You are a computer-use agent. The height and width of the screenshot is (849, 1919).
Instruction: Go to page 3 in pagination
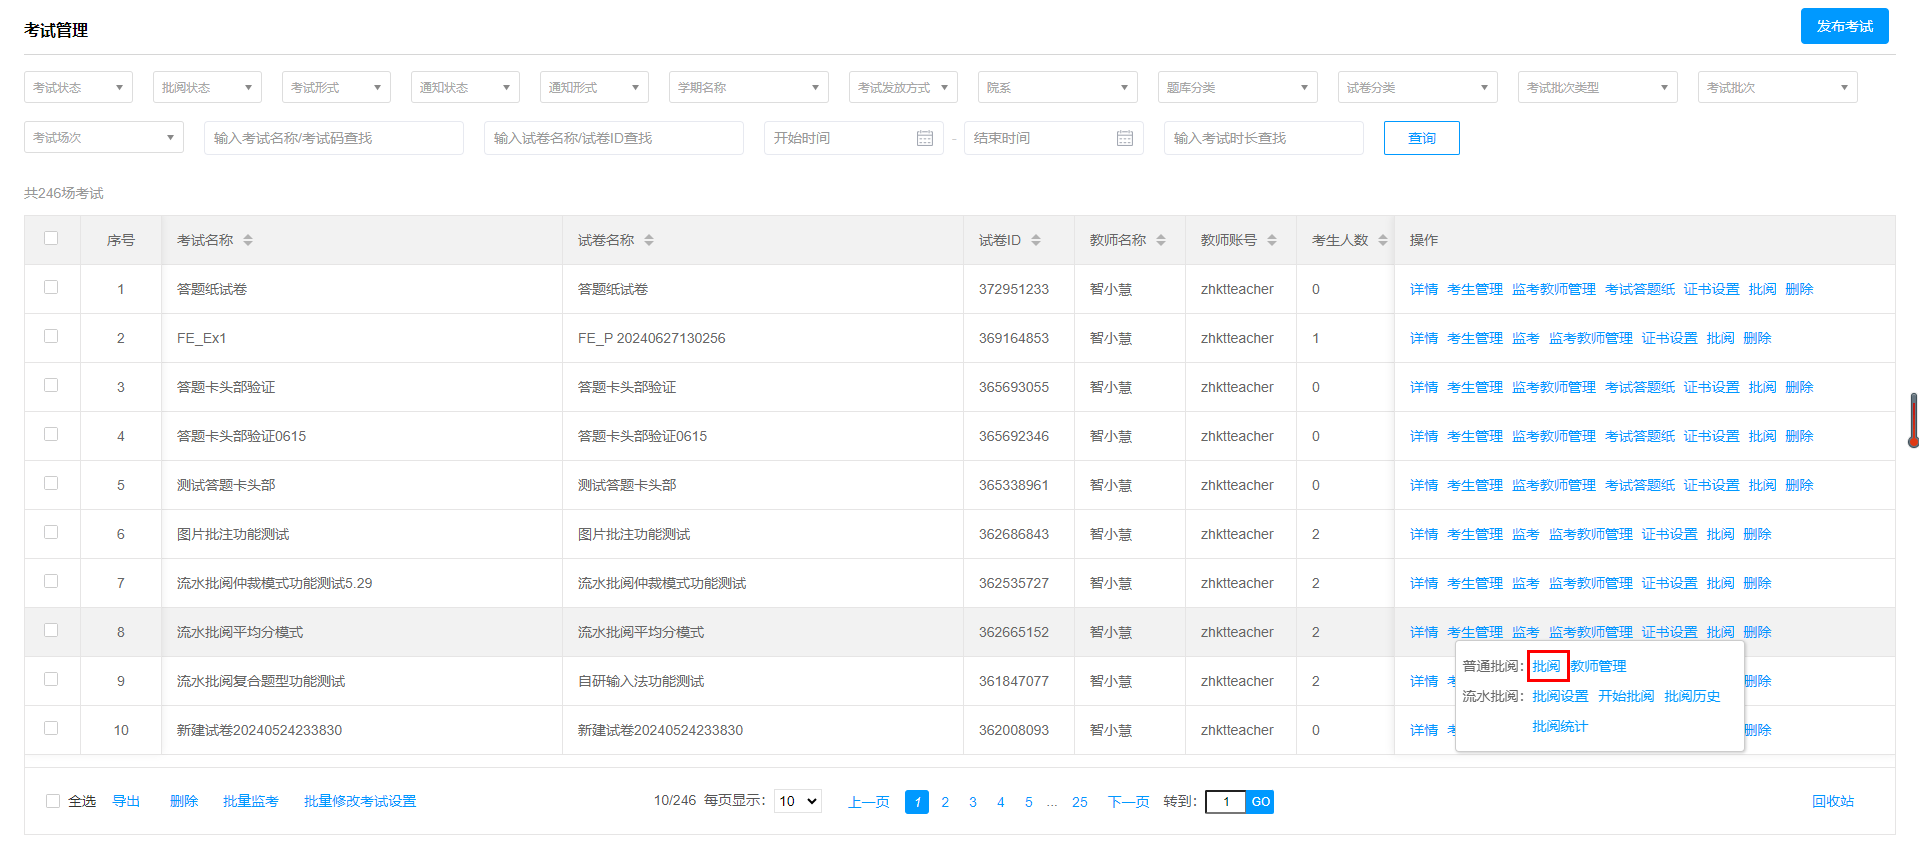[x=973, y=802]
